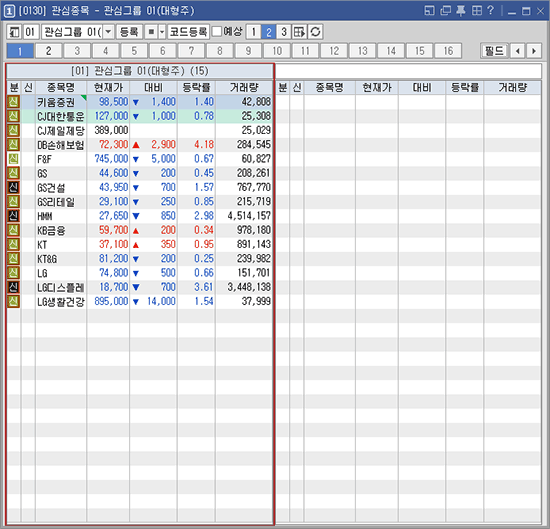Click the 신 icon on the CJ대한통운 row

pos(13,116)
